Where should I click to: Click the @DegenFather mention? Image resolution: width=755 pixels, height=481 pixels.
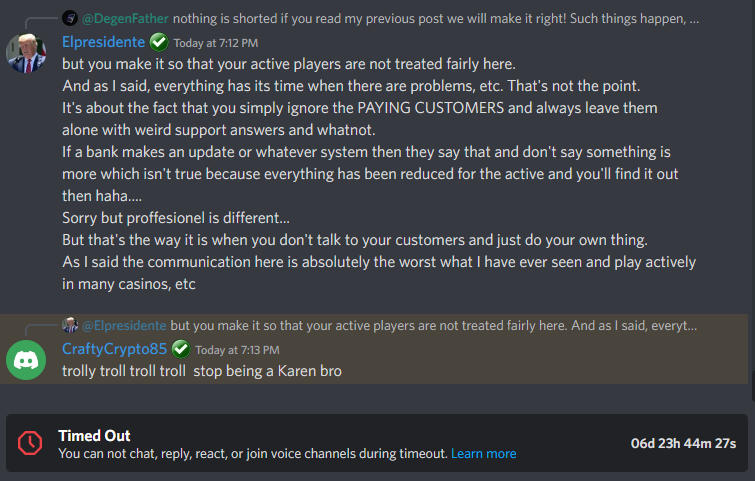[127, 18]
